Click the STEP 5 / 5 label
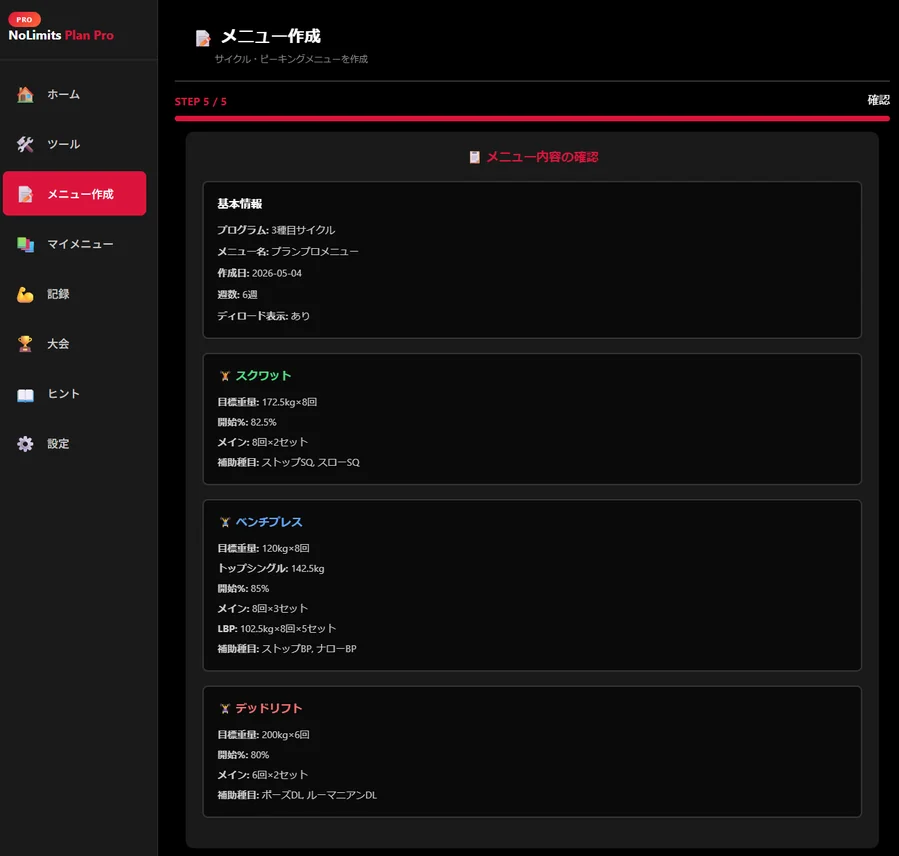899x856 pixels. (x=201, y=101)
